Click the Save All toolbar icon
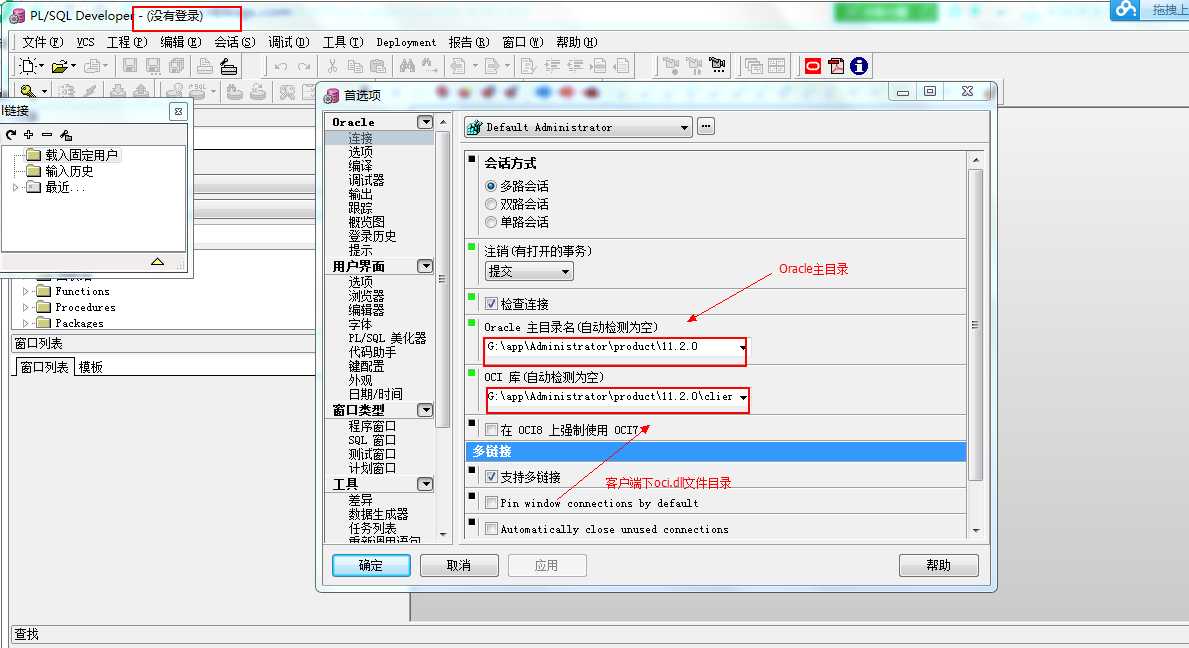The width and height of the screenshot is (1189, 648). (176, 66)
